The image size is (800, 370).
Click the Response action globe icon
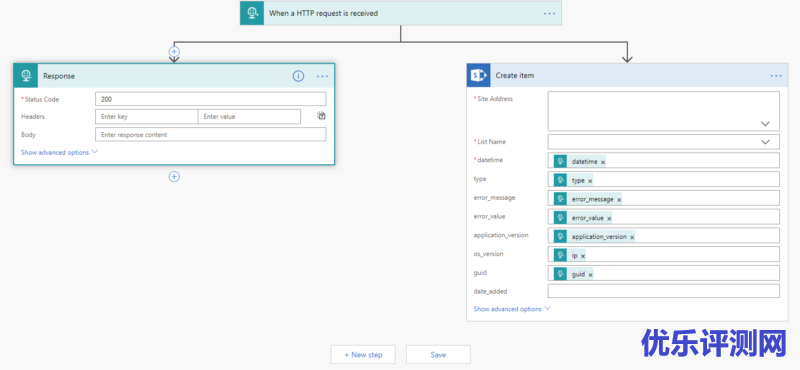click(26, 76)
